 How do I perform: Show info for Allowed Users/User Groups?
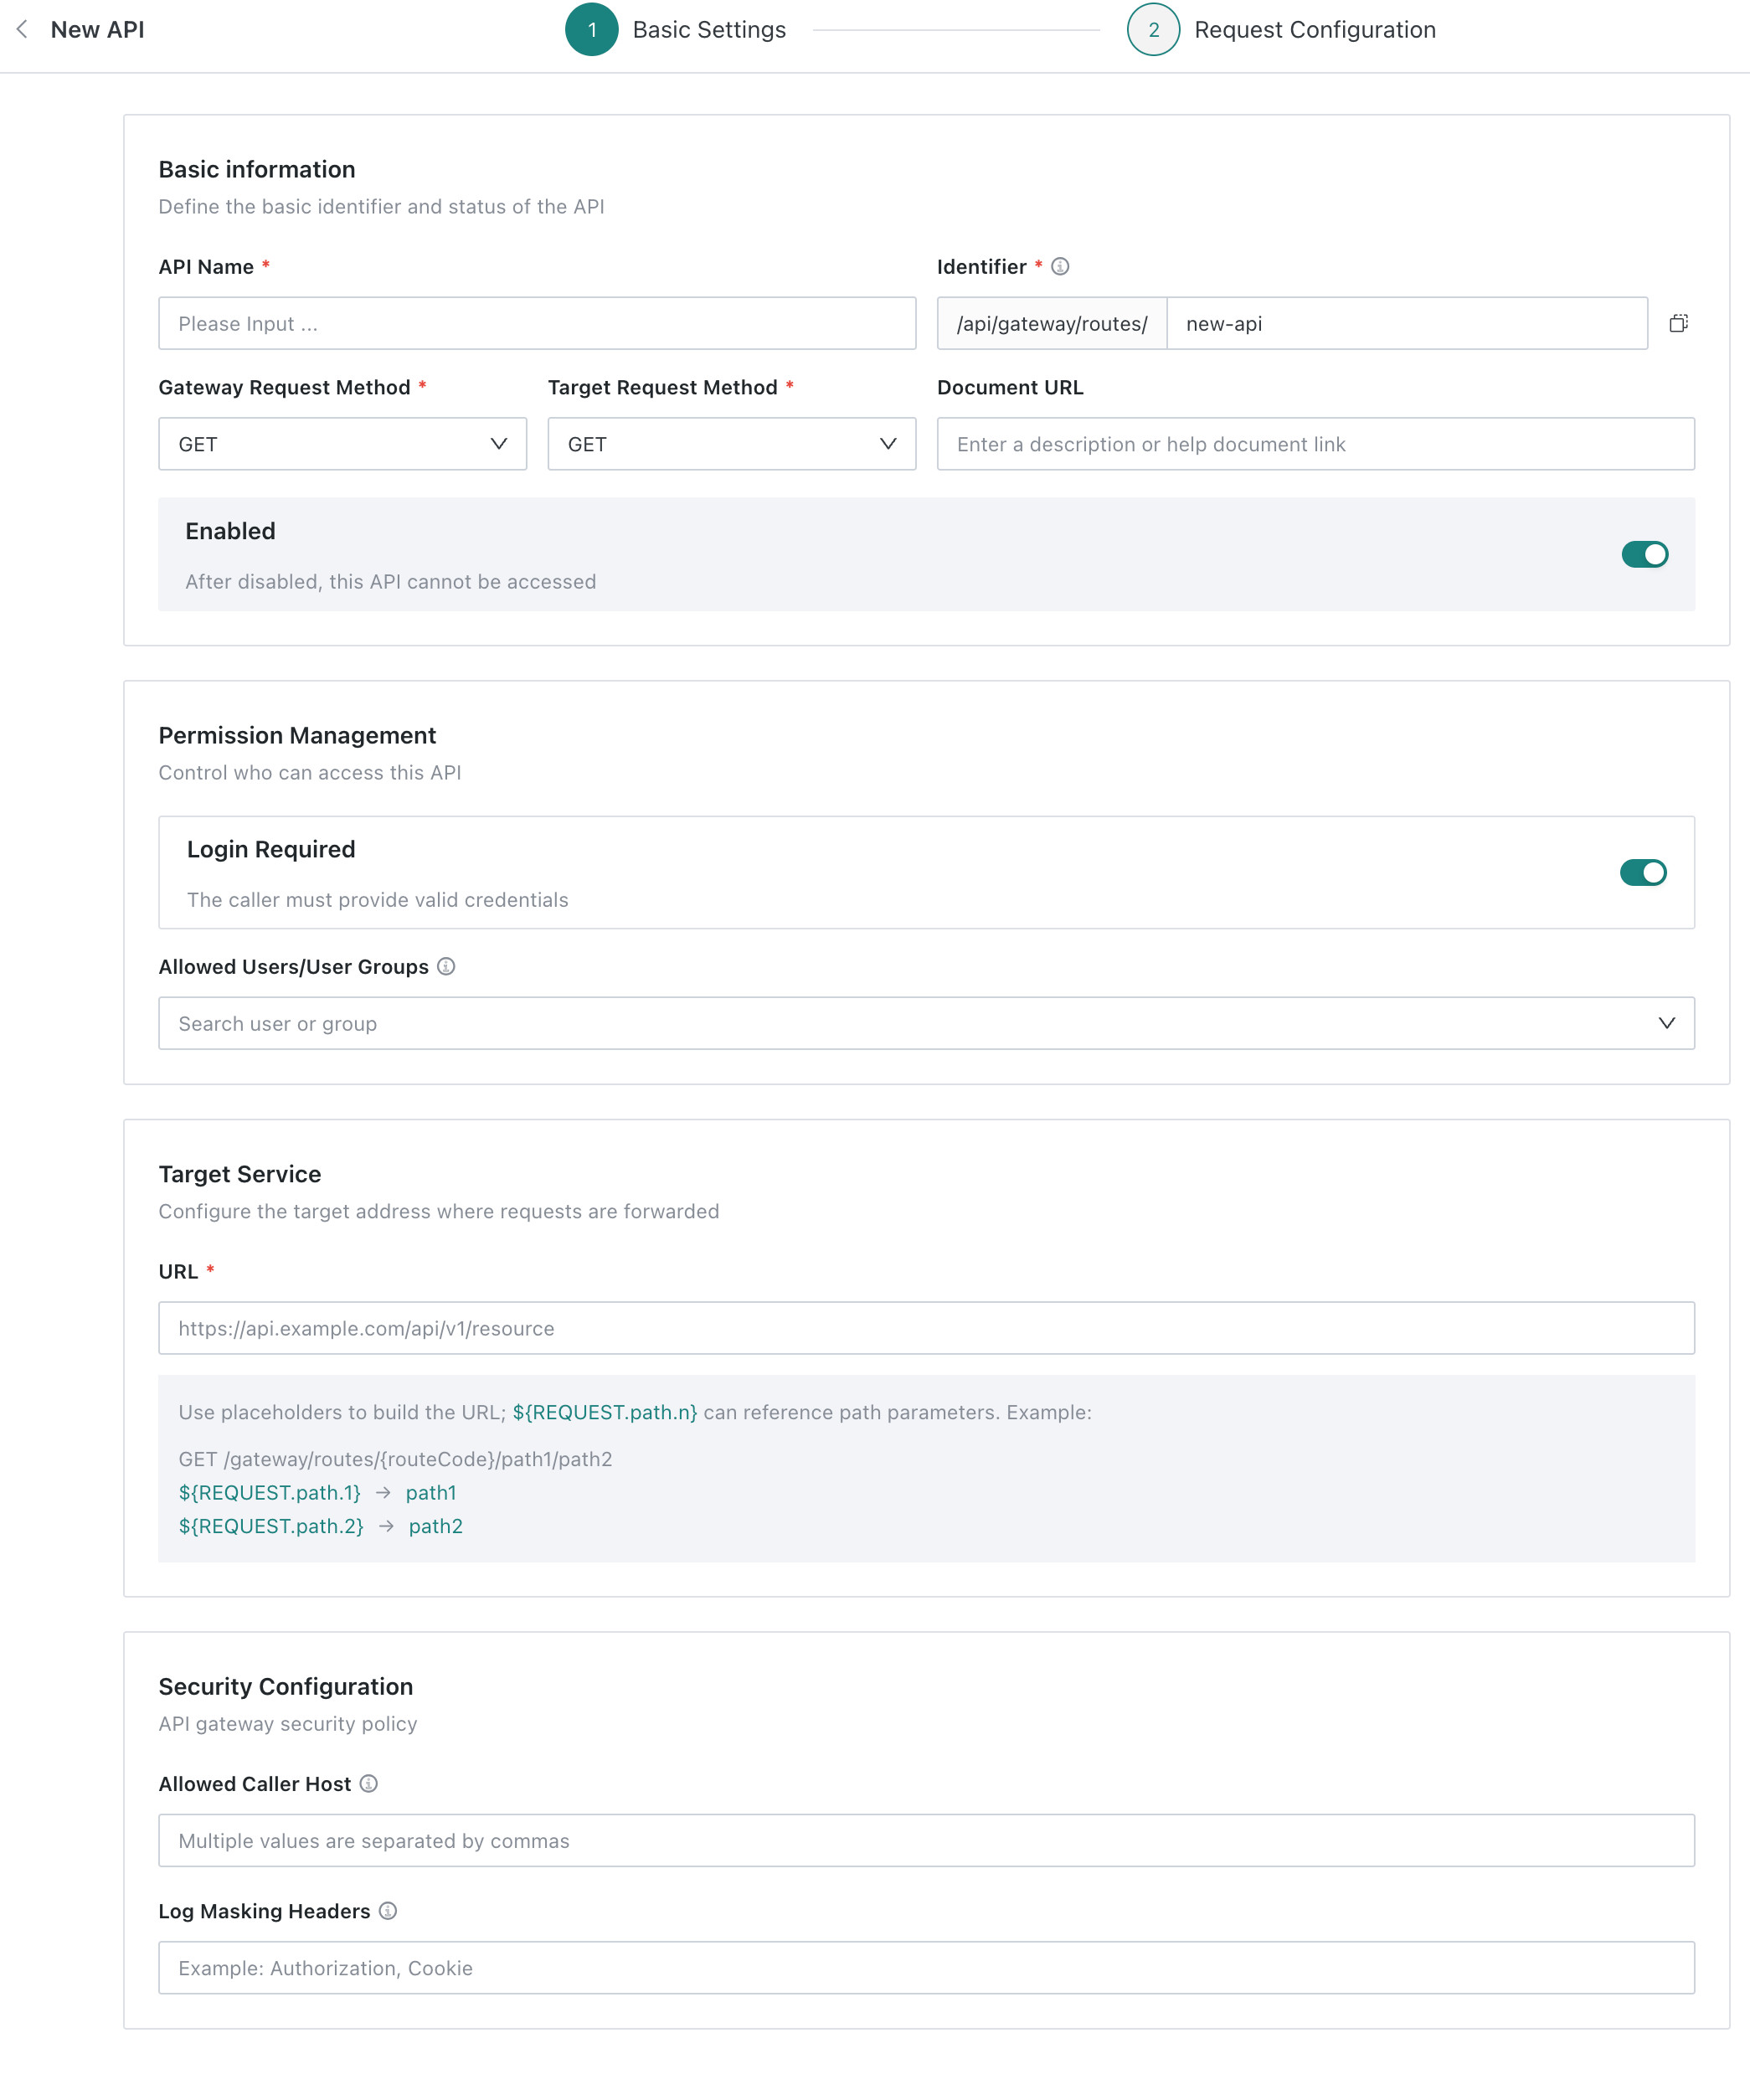pos(446,967)
